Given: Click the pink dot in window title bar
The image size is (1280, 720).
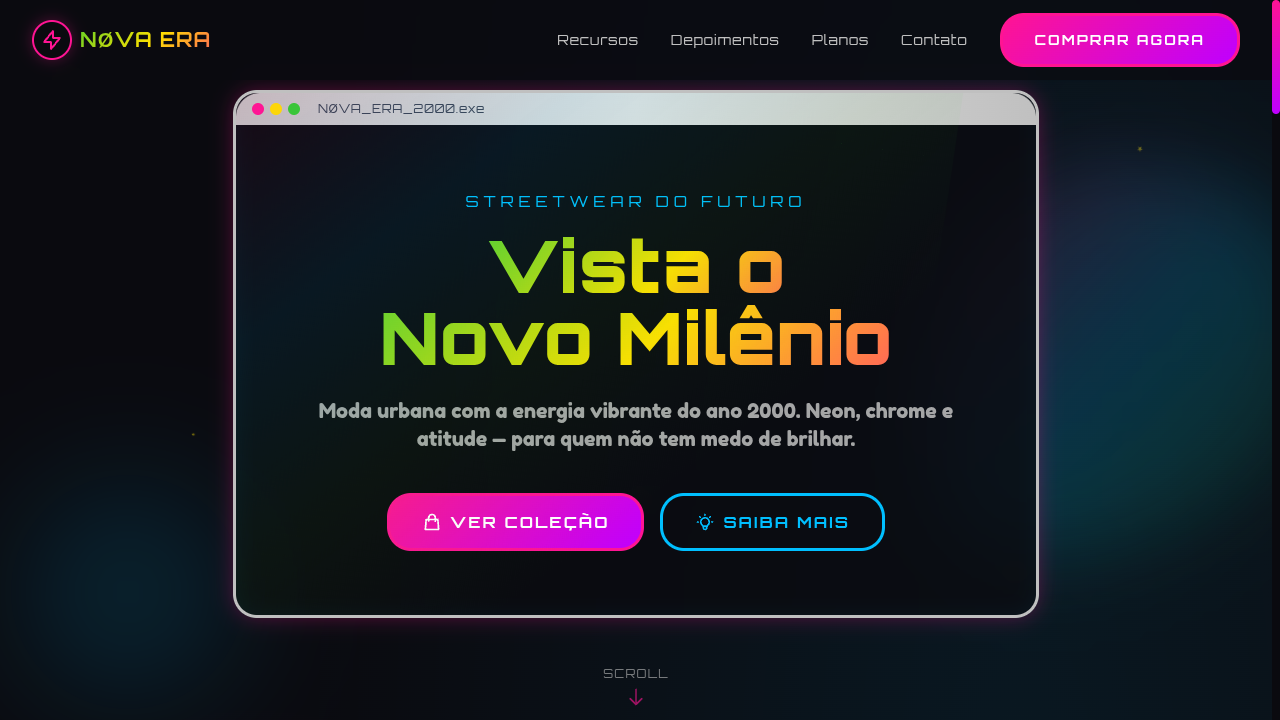Looking at the screenshot, I should (x=258, y=109).
